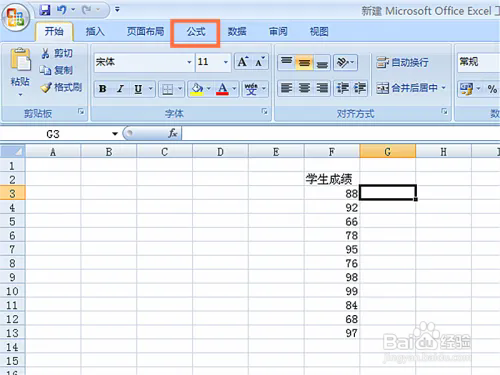Image resolution: width=500 pixels, height=375 pixels.
Task: Click 合并后居中 merge and center
Action: [x=407, y=88]
